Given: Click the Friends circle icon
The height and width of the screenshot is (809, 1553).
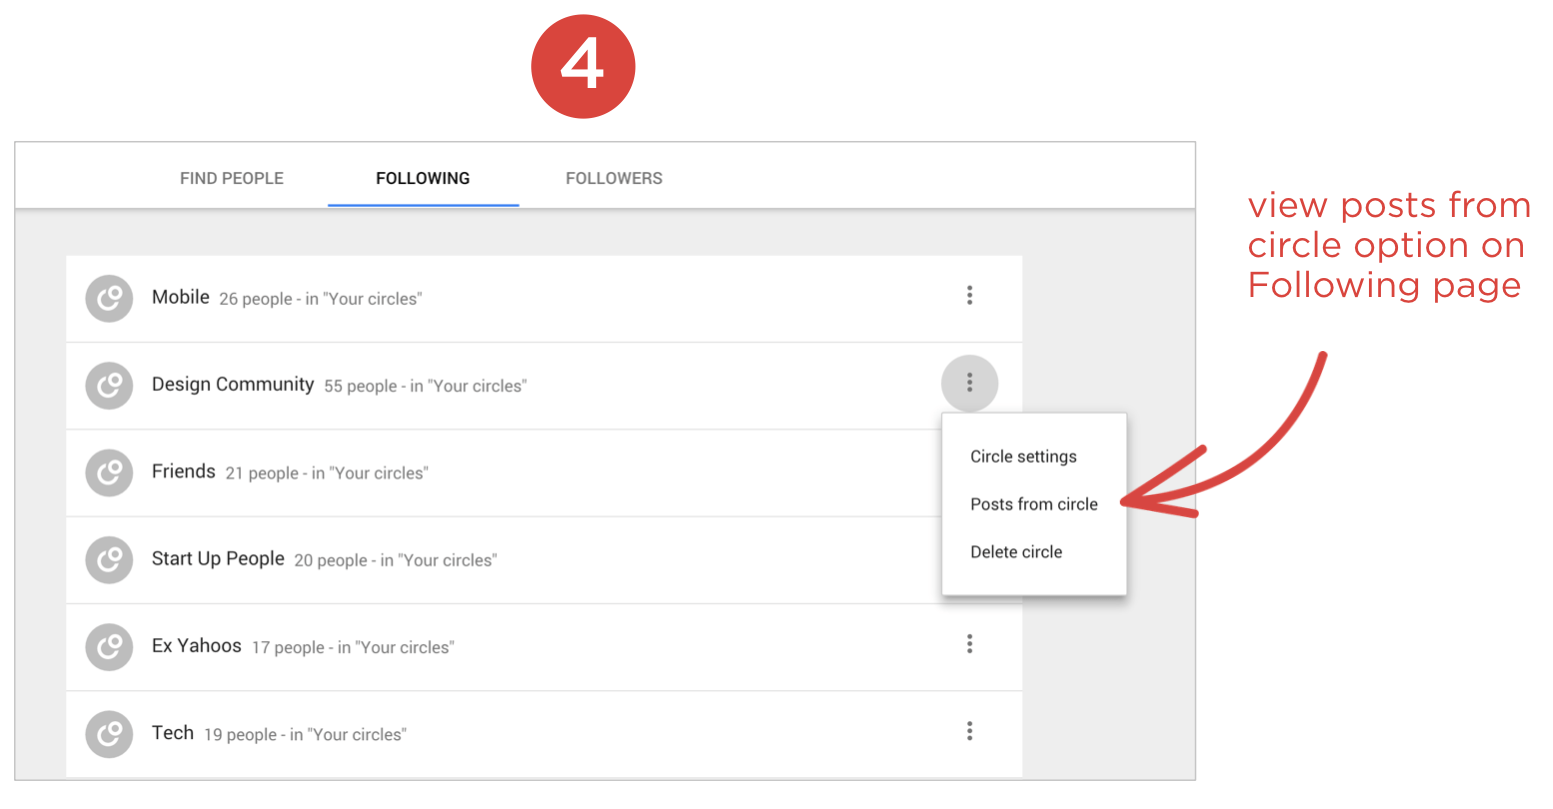Looking at the screenshot, I should point(109,472).
